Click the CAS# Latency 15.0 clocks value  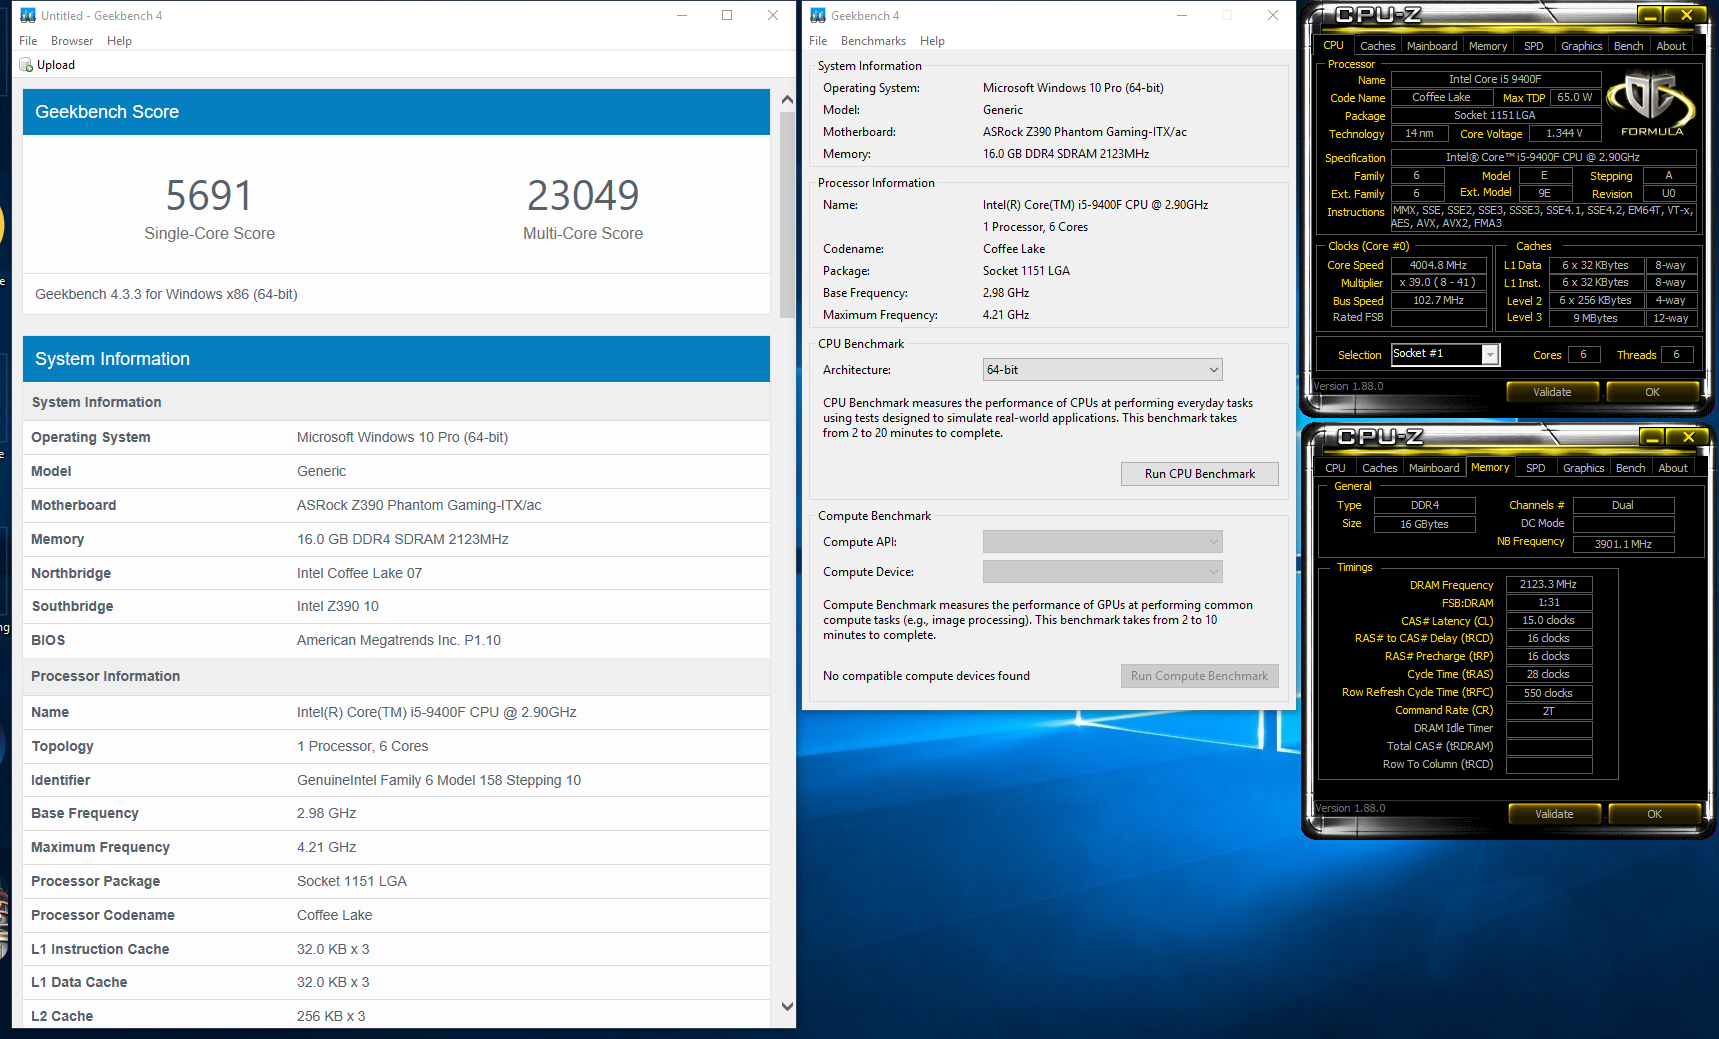pyautogui.click(x=1548, y=621)
